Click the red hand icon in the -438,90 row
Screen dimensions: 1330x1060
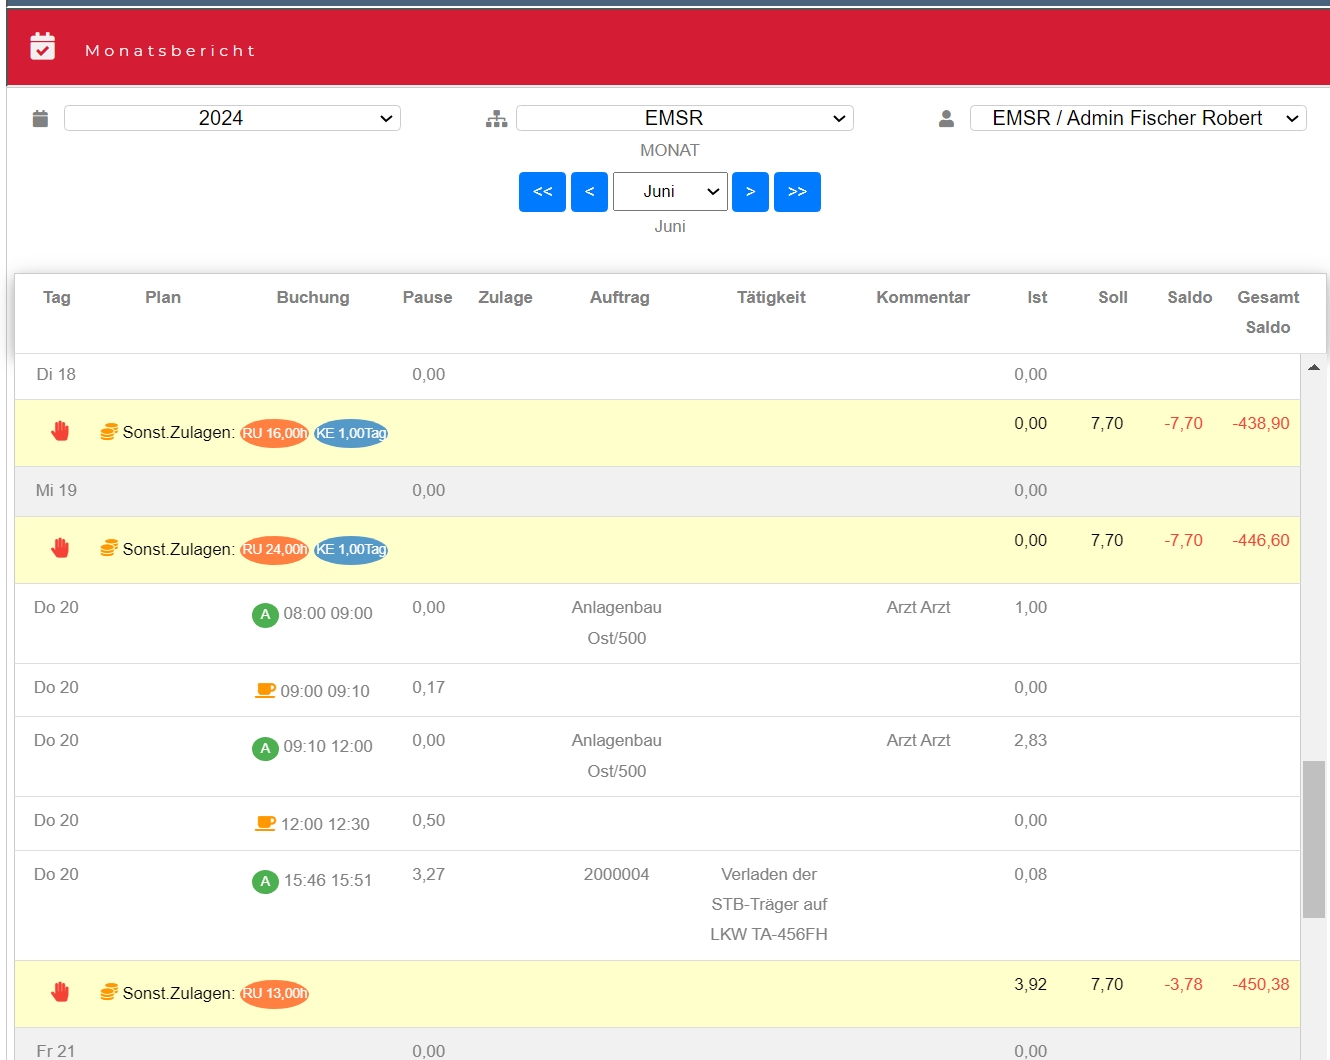[60, 431]
